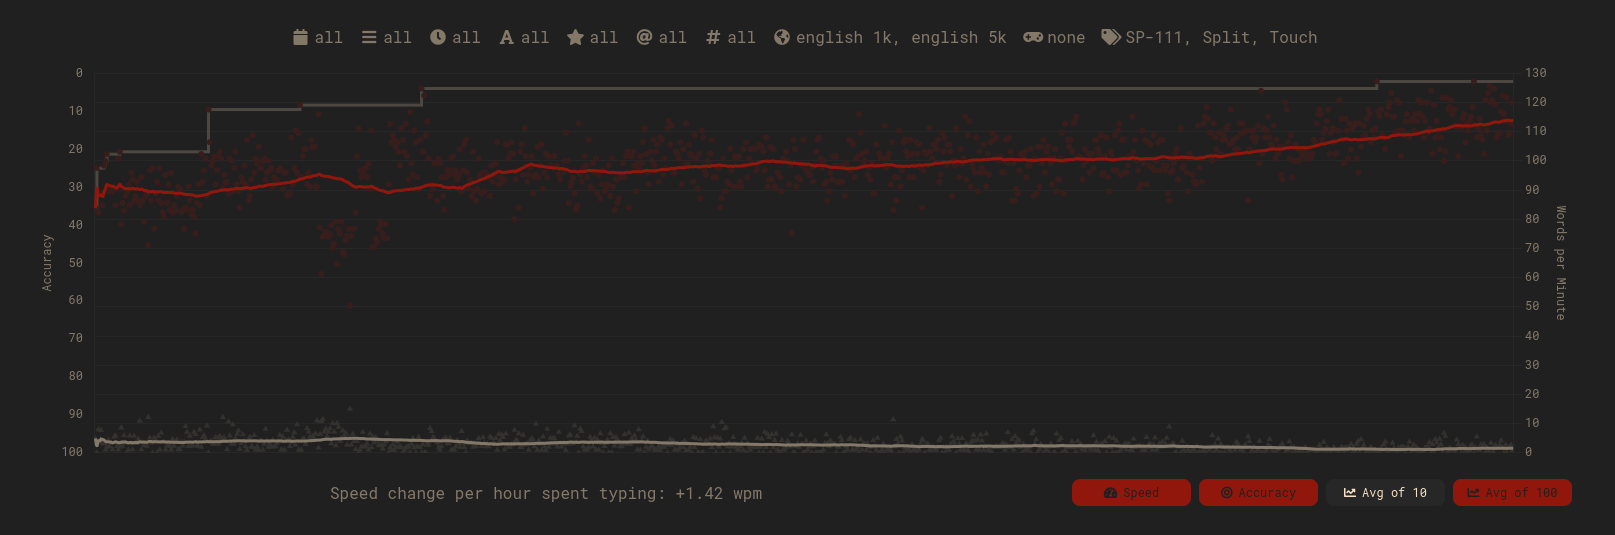Click the bars mode filter icon
This screenshot has height=535, width=1615.
(369, 37)
